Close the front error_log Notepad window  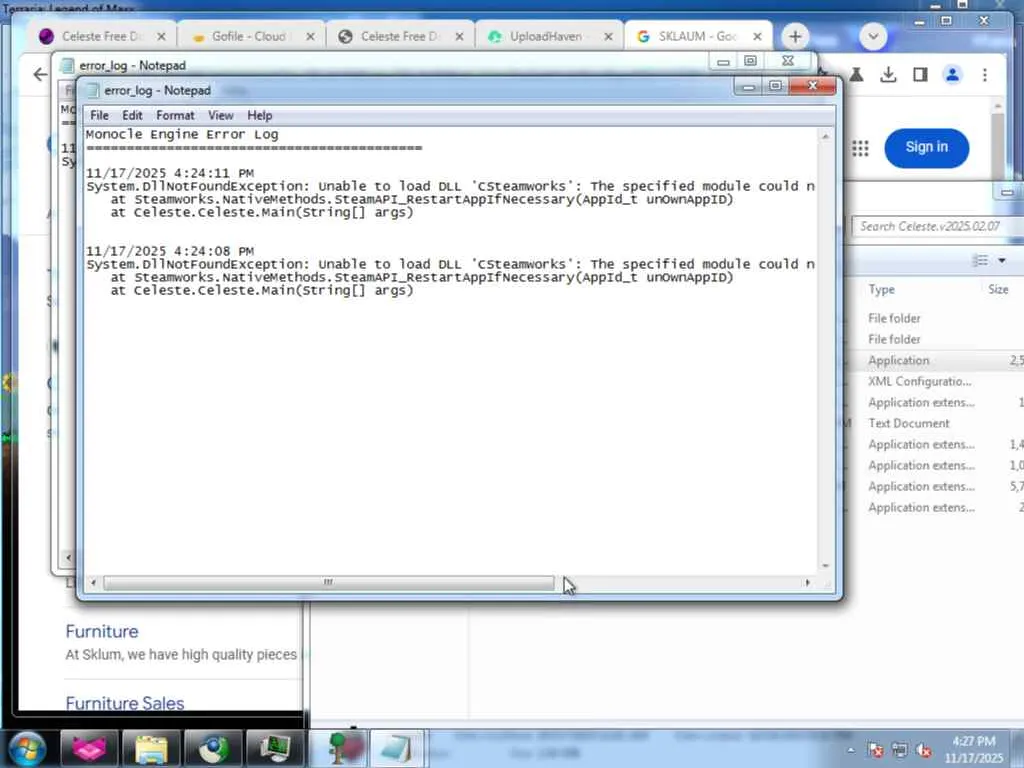pos(812,86)
